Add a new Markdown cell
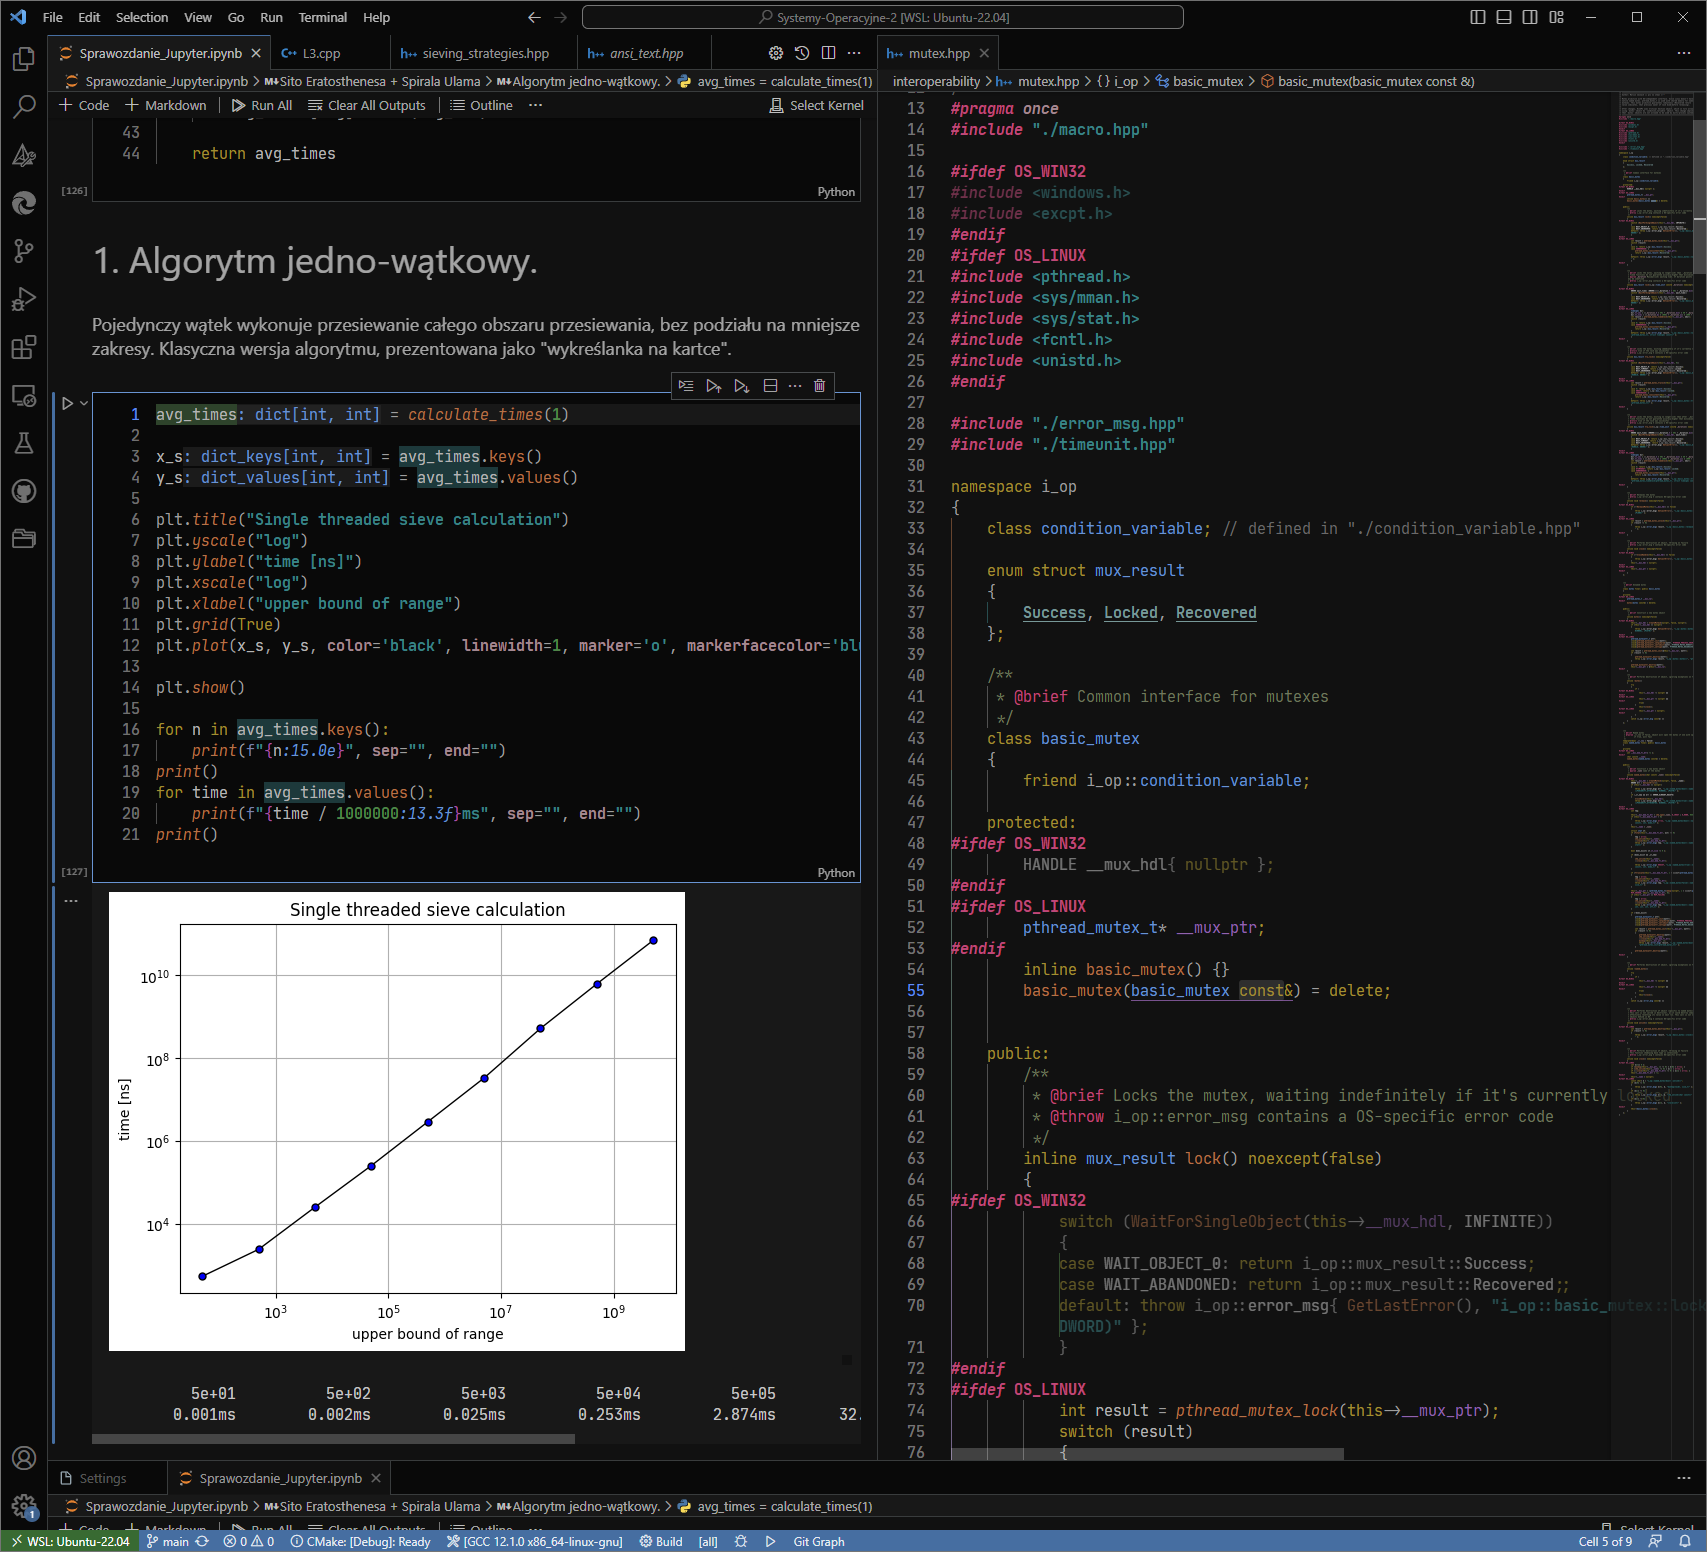 166,105
